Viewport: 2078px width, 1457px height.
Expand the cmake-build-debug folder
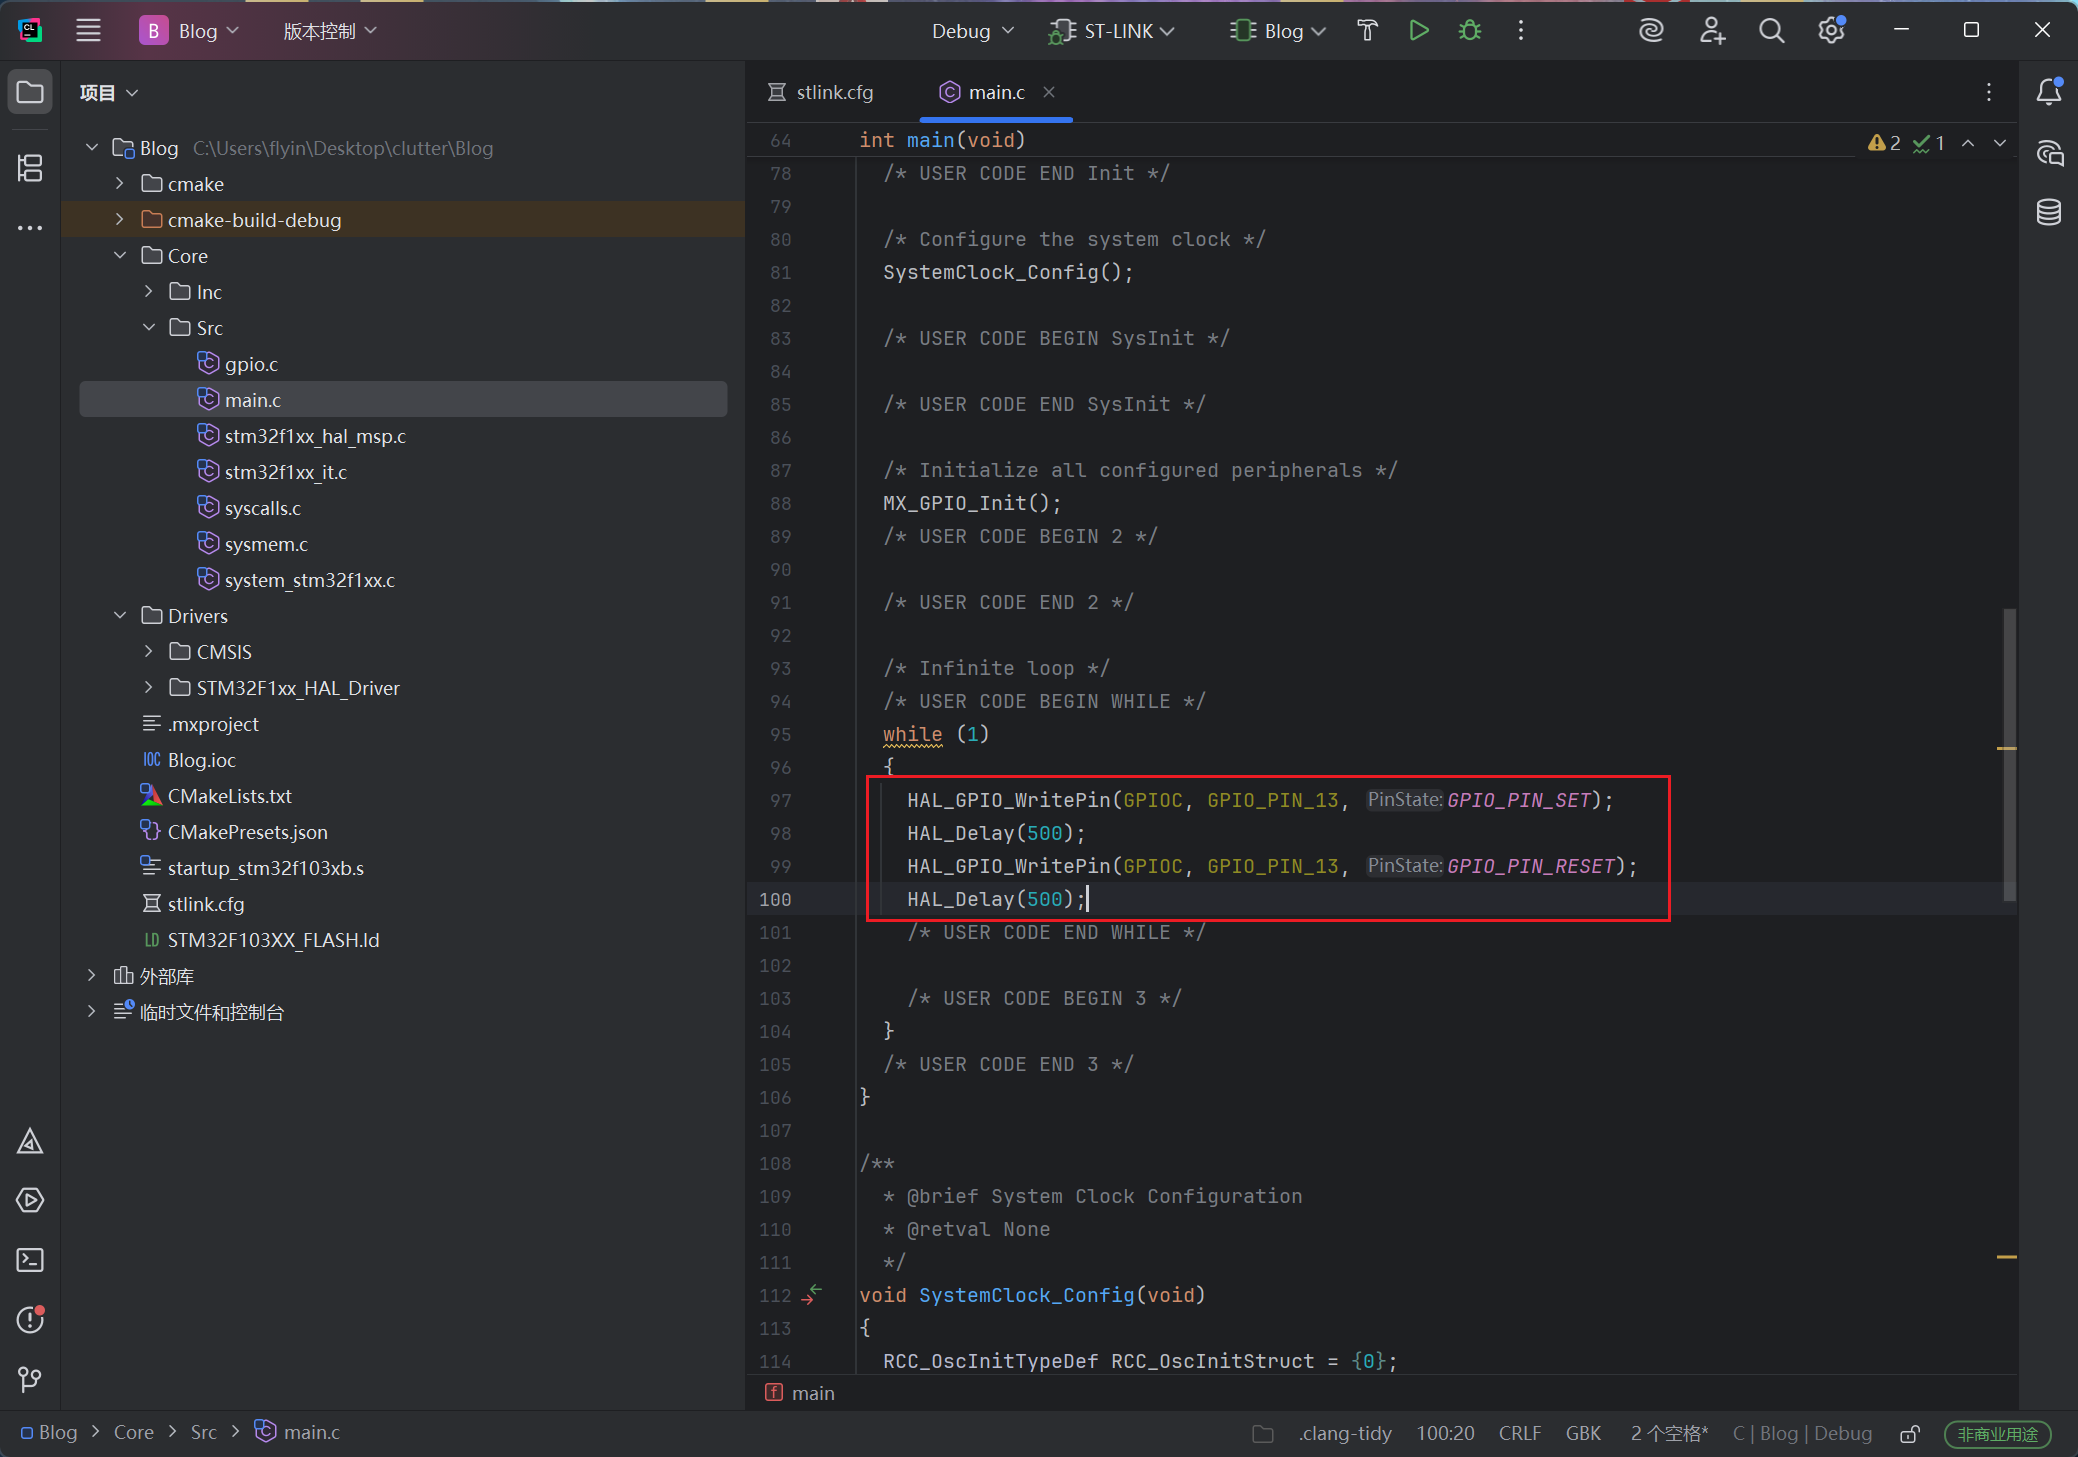(x=120, y=220)
